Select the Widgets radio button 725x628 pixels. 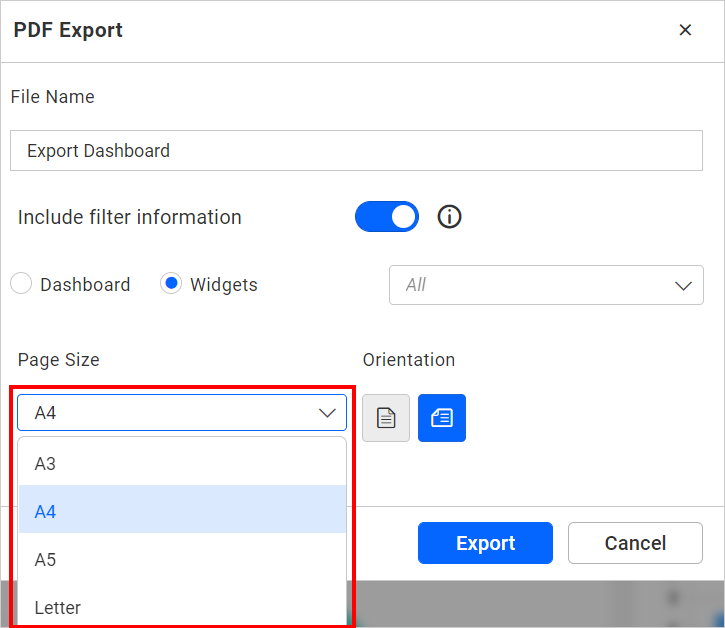point(171,283)
